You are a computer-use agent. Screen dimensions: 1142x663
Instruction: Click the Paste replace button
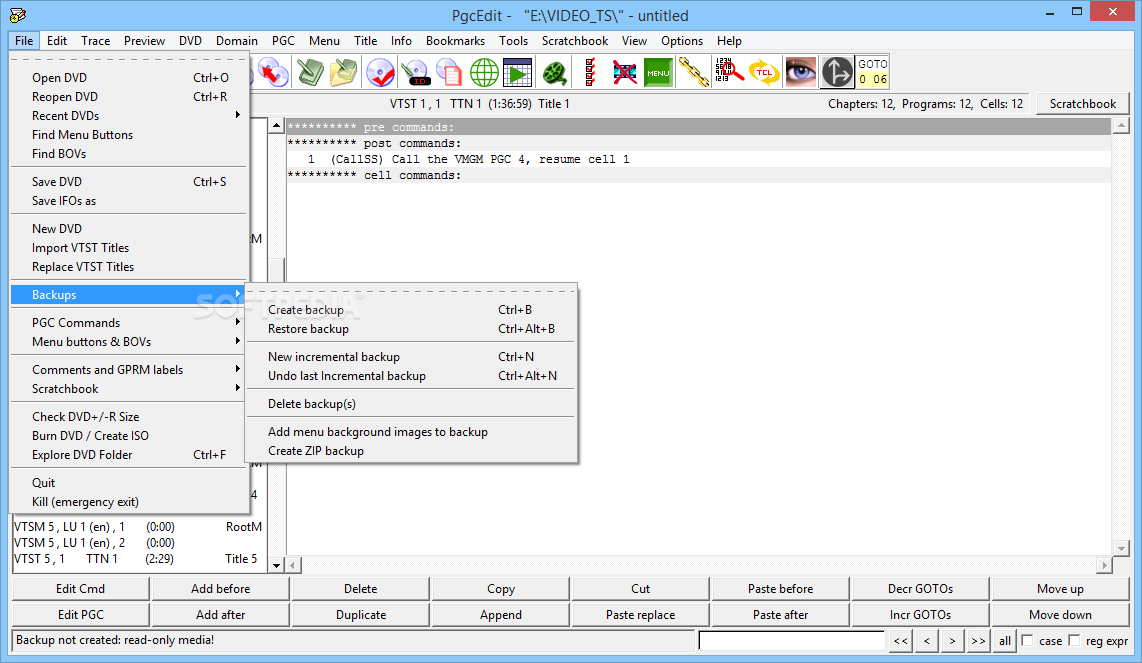[x=640, y=615]
